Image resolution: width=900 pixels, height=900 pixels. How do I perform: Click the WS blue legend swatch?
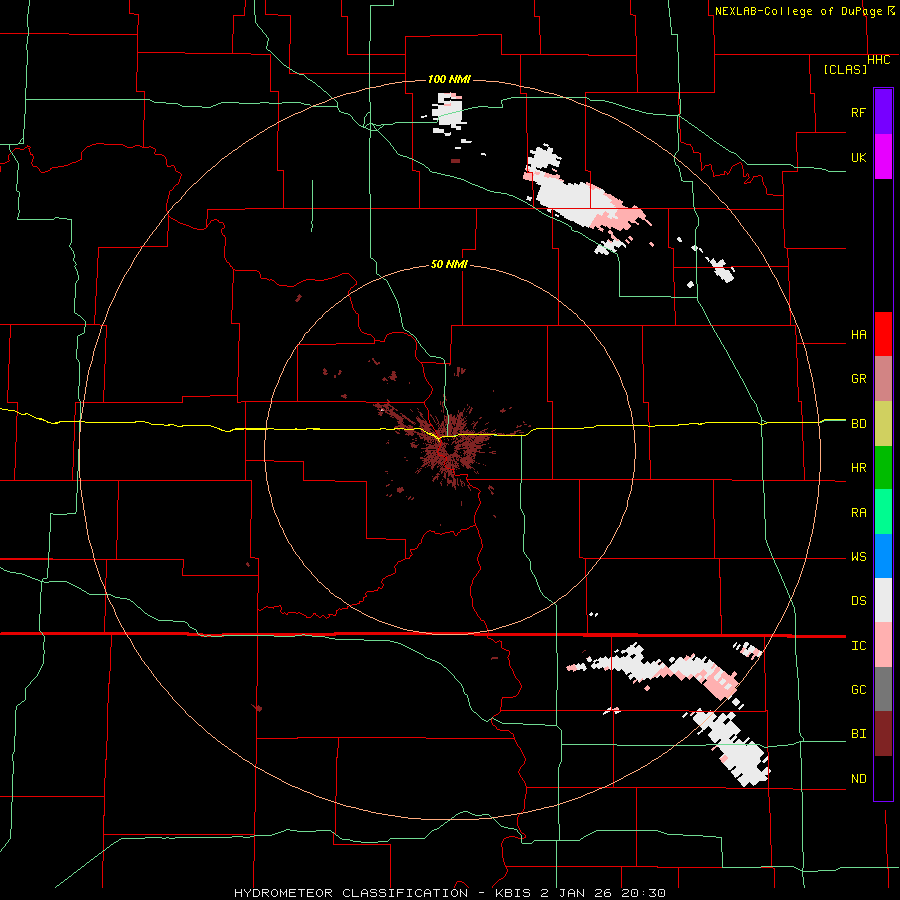pyautogui.click(x=883, y=556)
